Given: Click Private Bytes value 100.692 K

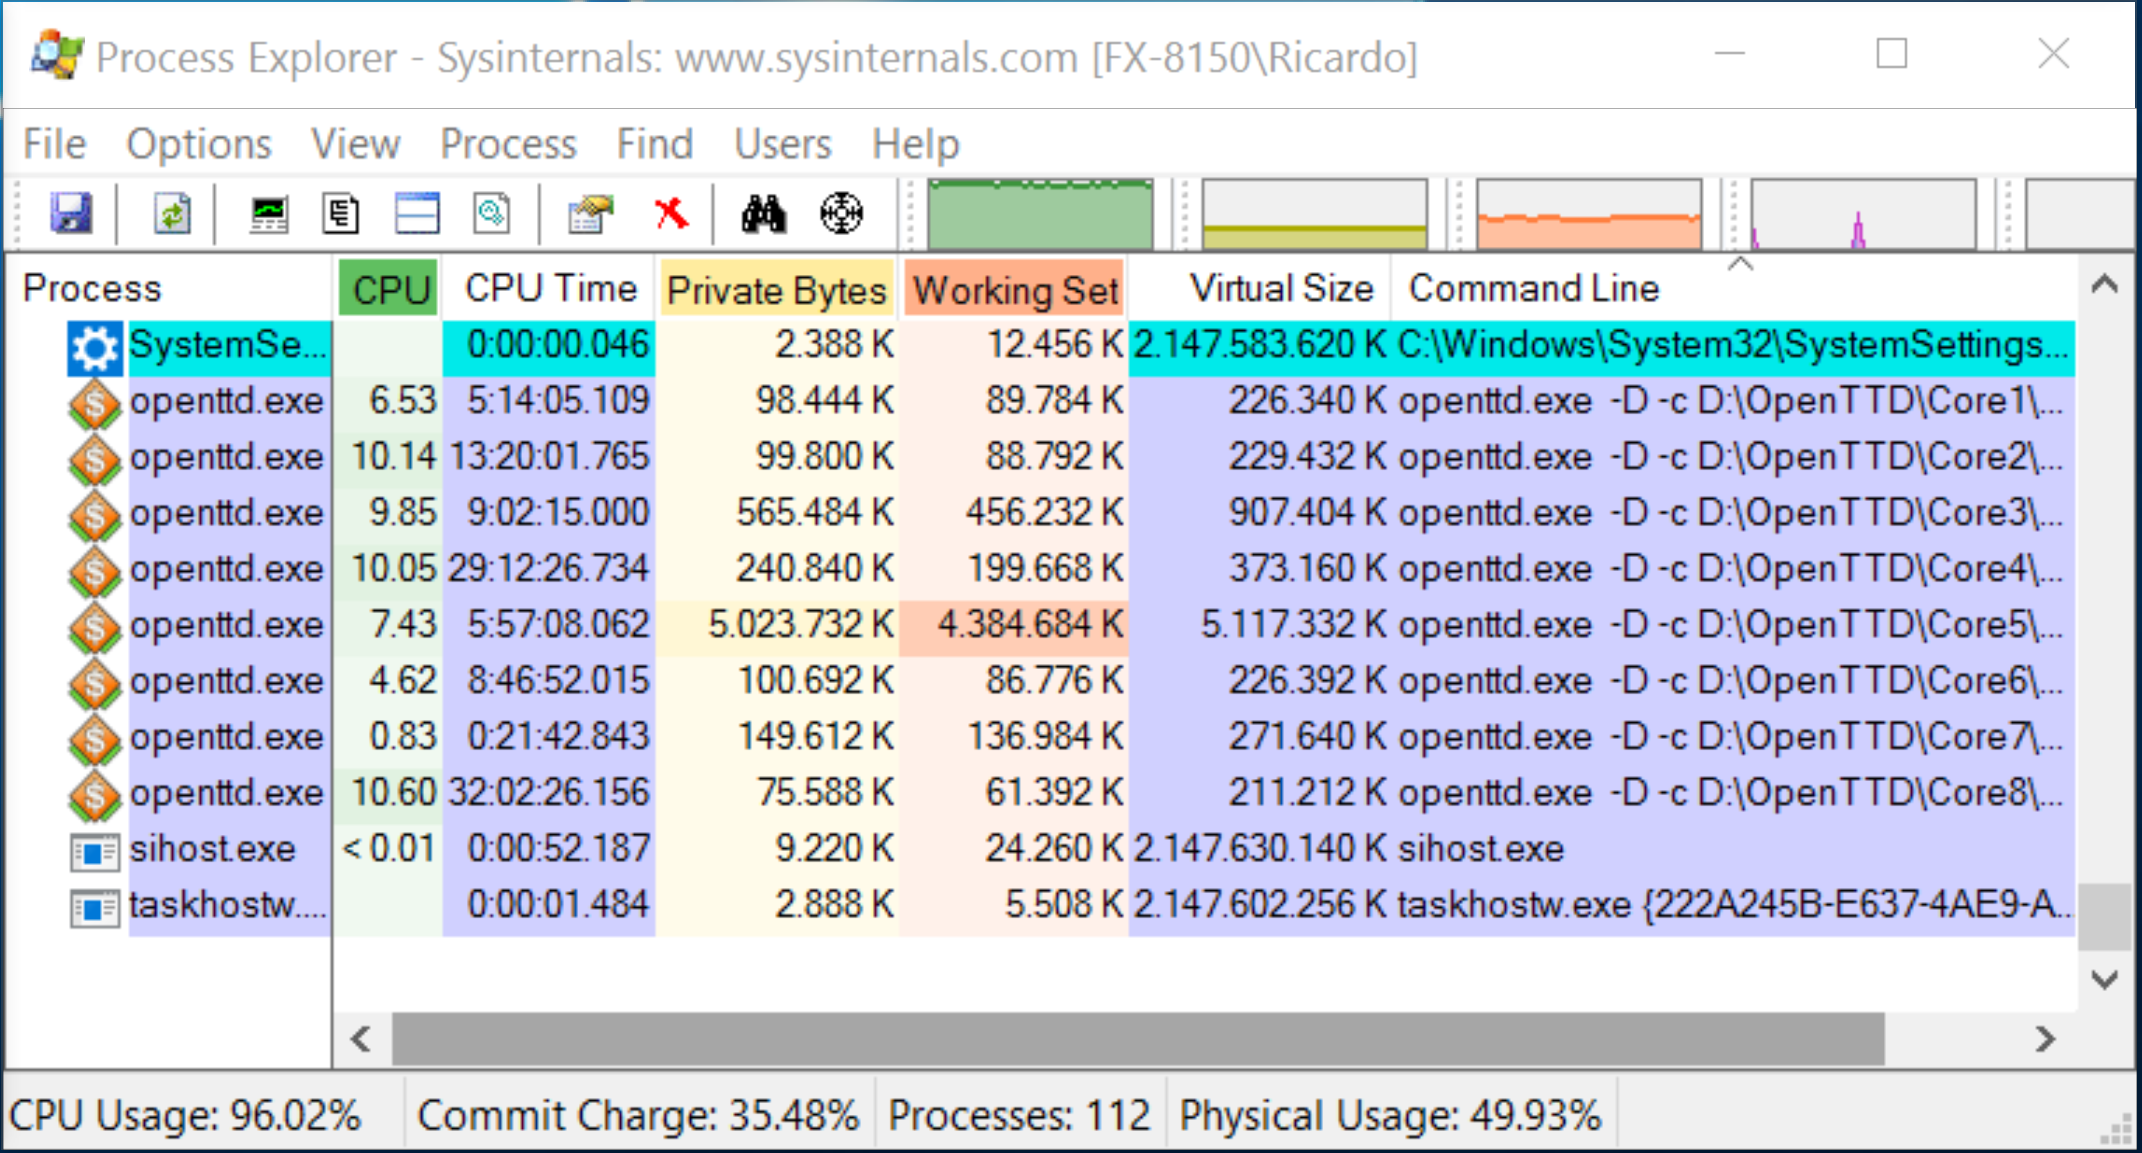Looking at the screenshot, I should click(815, 680).
